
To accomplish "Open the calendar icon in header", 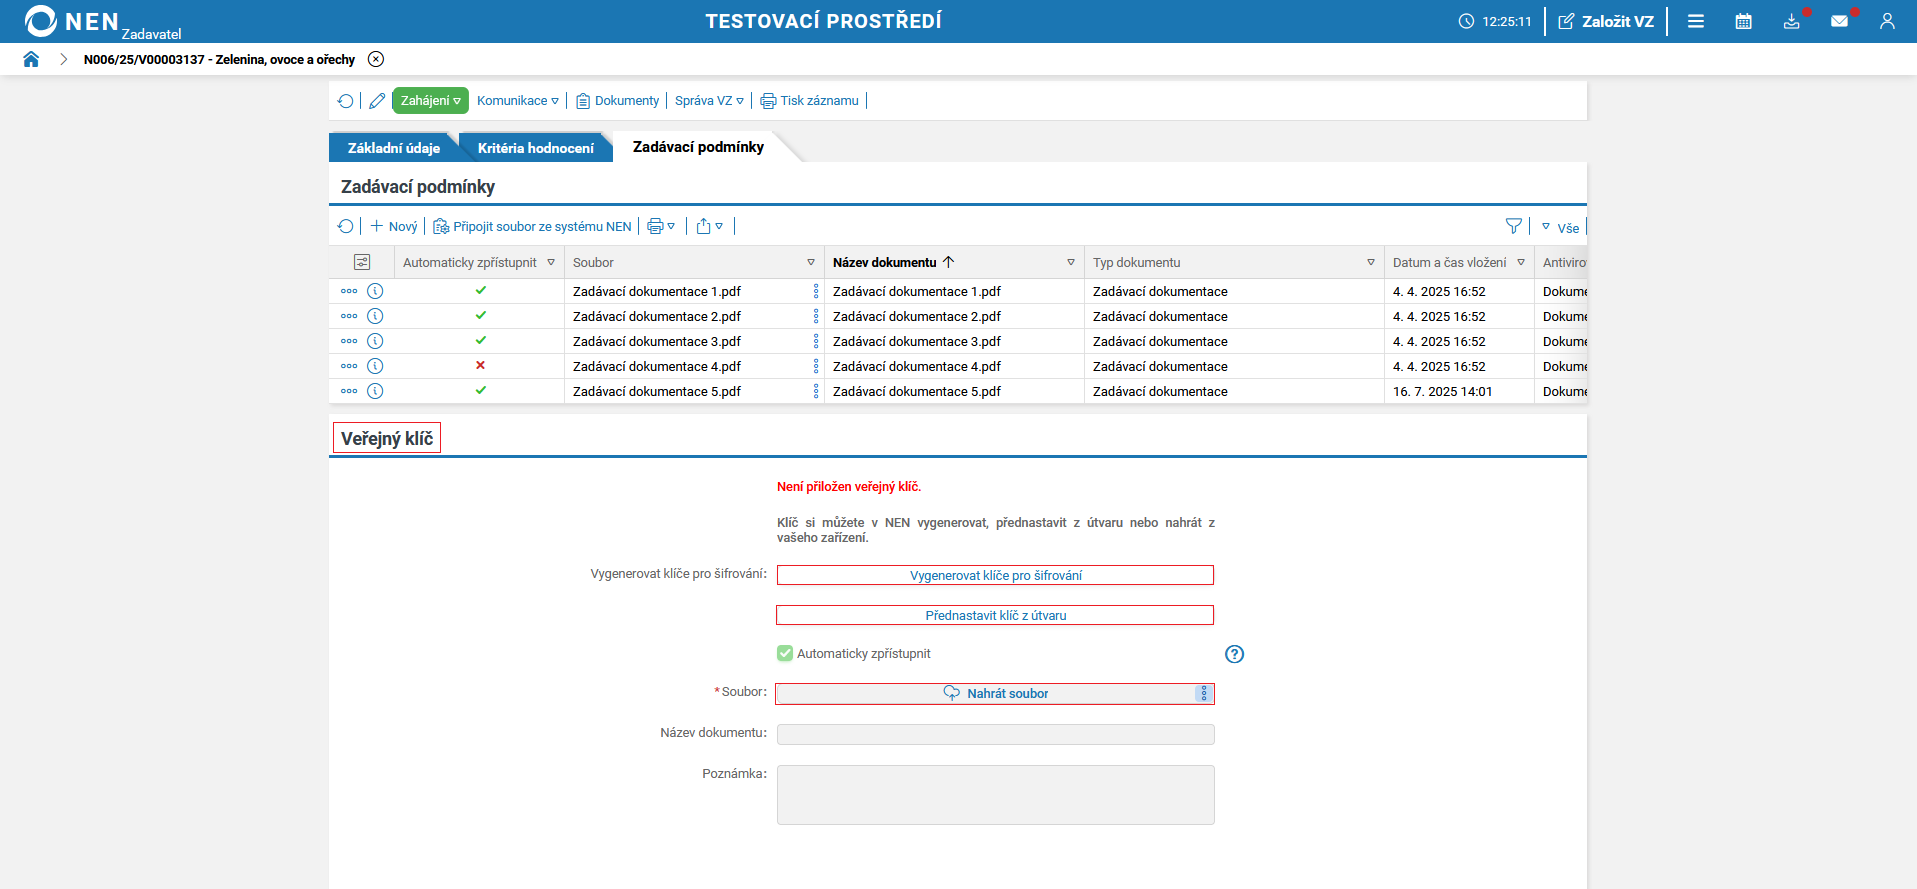I will [x=1743, y=21].
